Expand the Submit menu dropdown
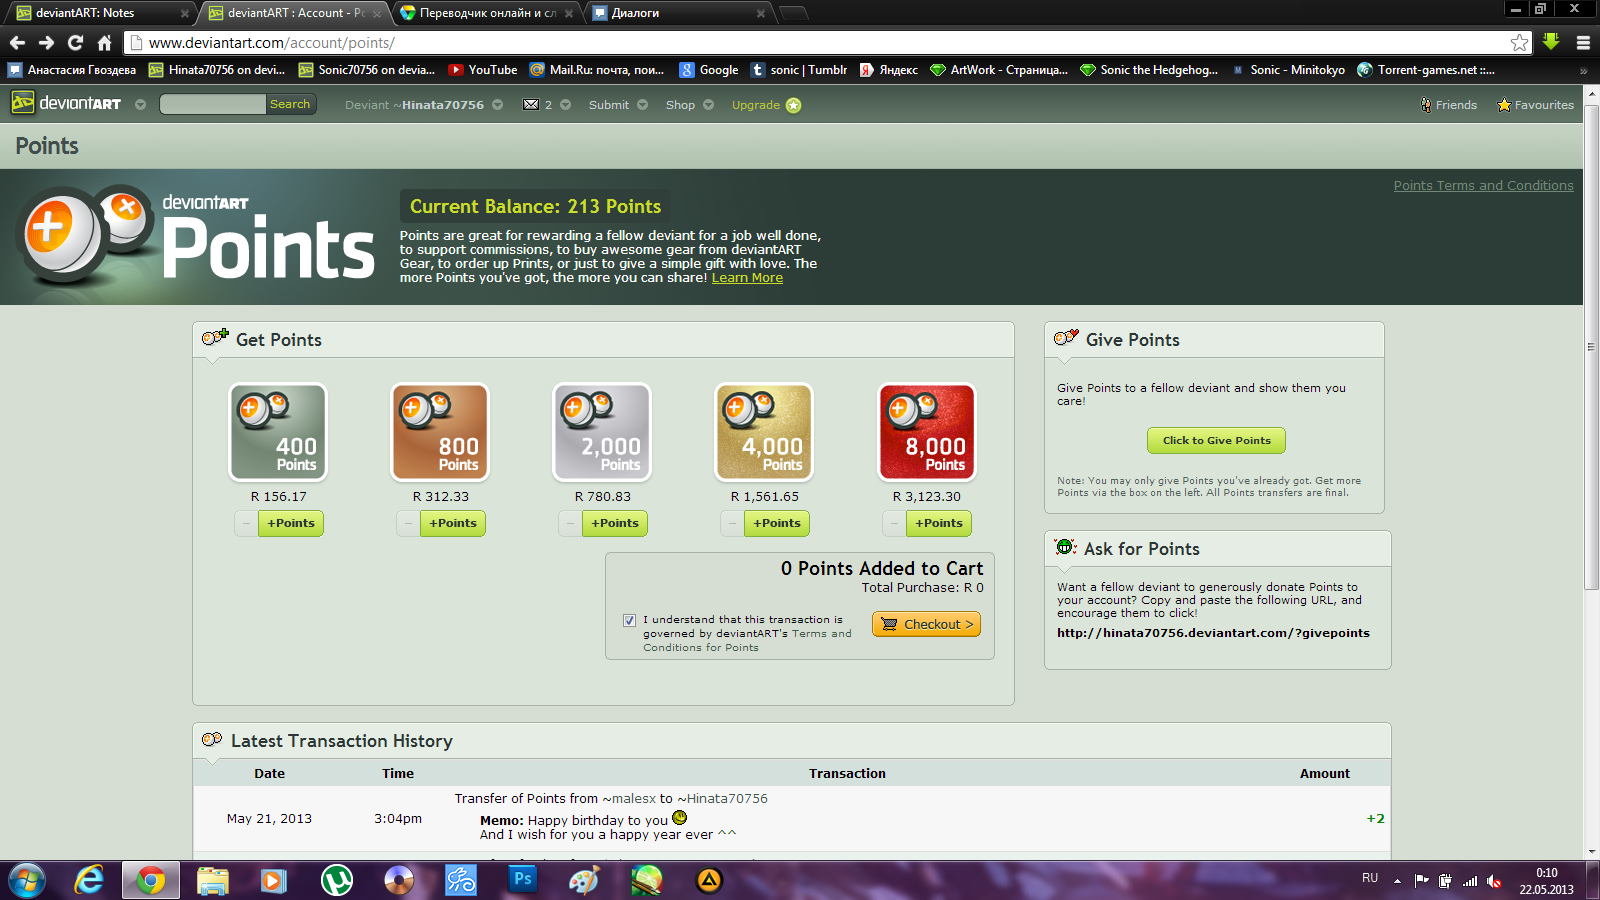The width and height of the screenshot is (1600, 900). pos(642,105)
